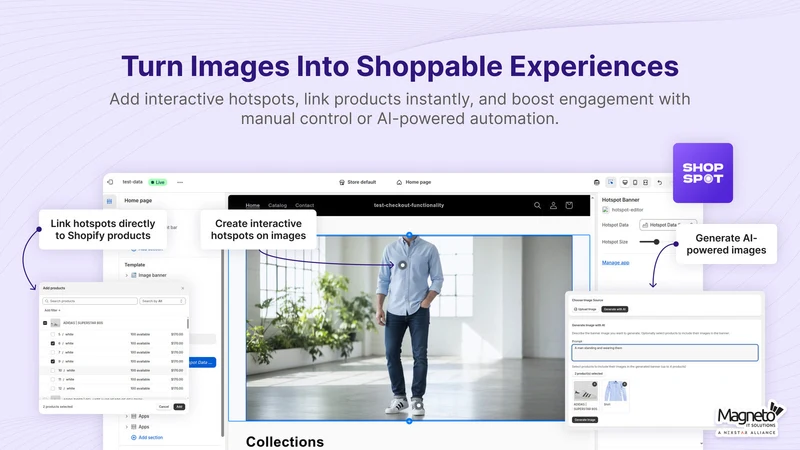Click the hotspot marker on the sneaker
The width and height of the screenshot is (800, 450).
tap(418, 406)
